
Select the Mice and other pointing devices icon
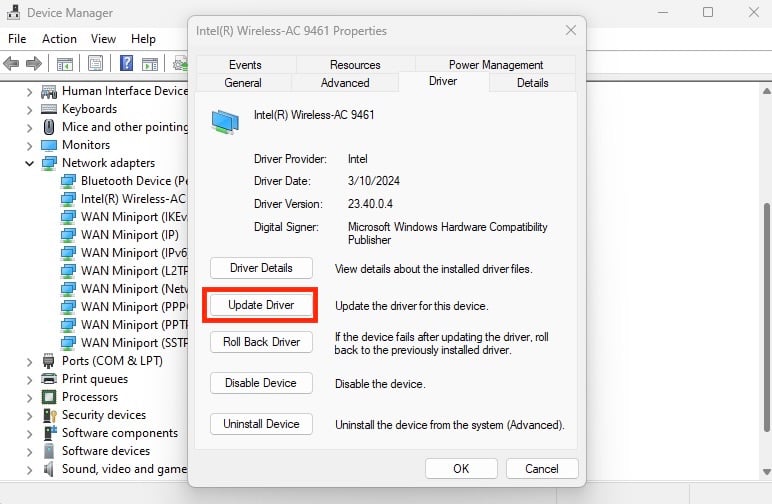[x=49, y=127]
